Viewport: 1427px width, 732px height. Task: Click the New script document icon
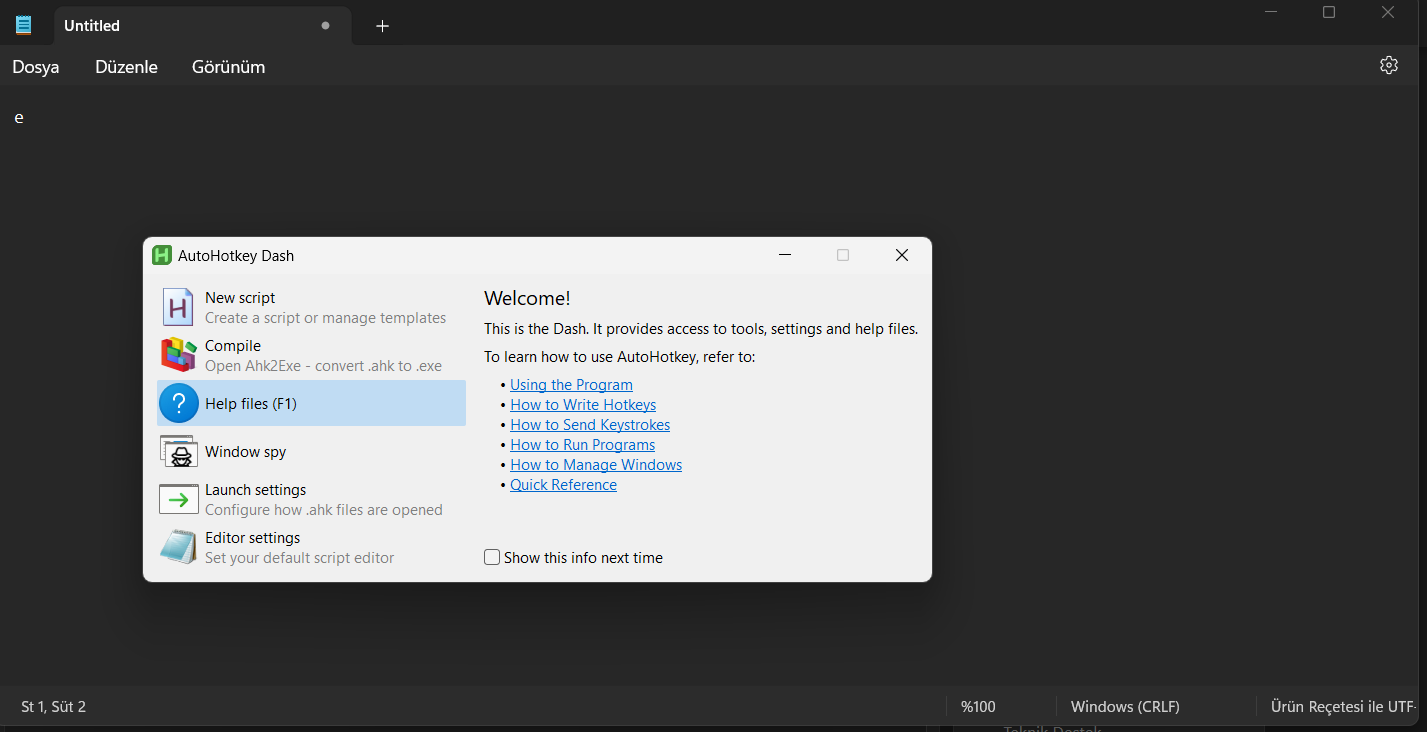[178, 307]
